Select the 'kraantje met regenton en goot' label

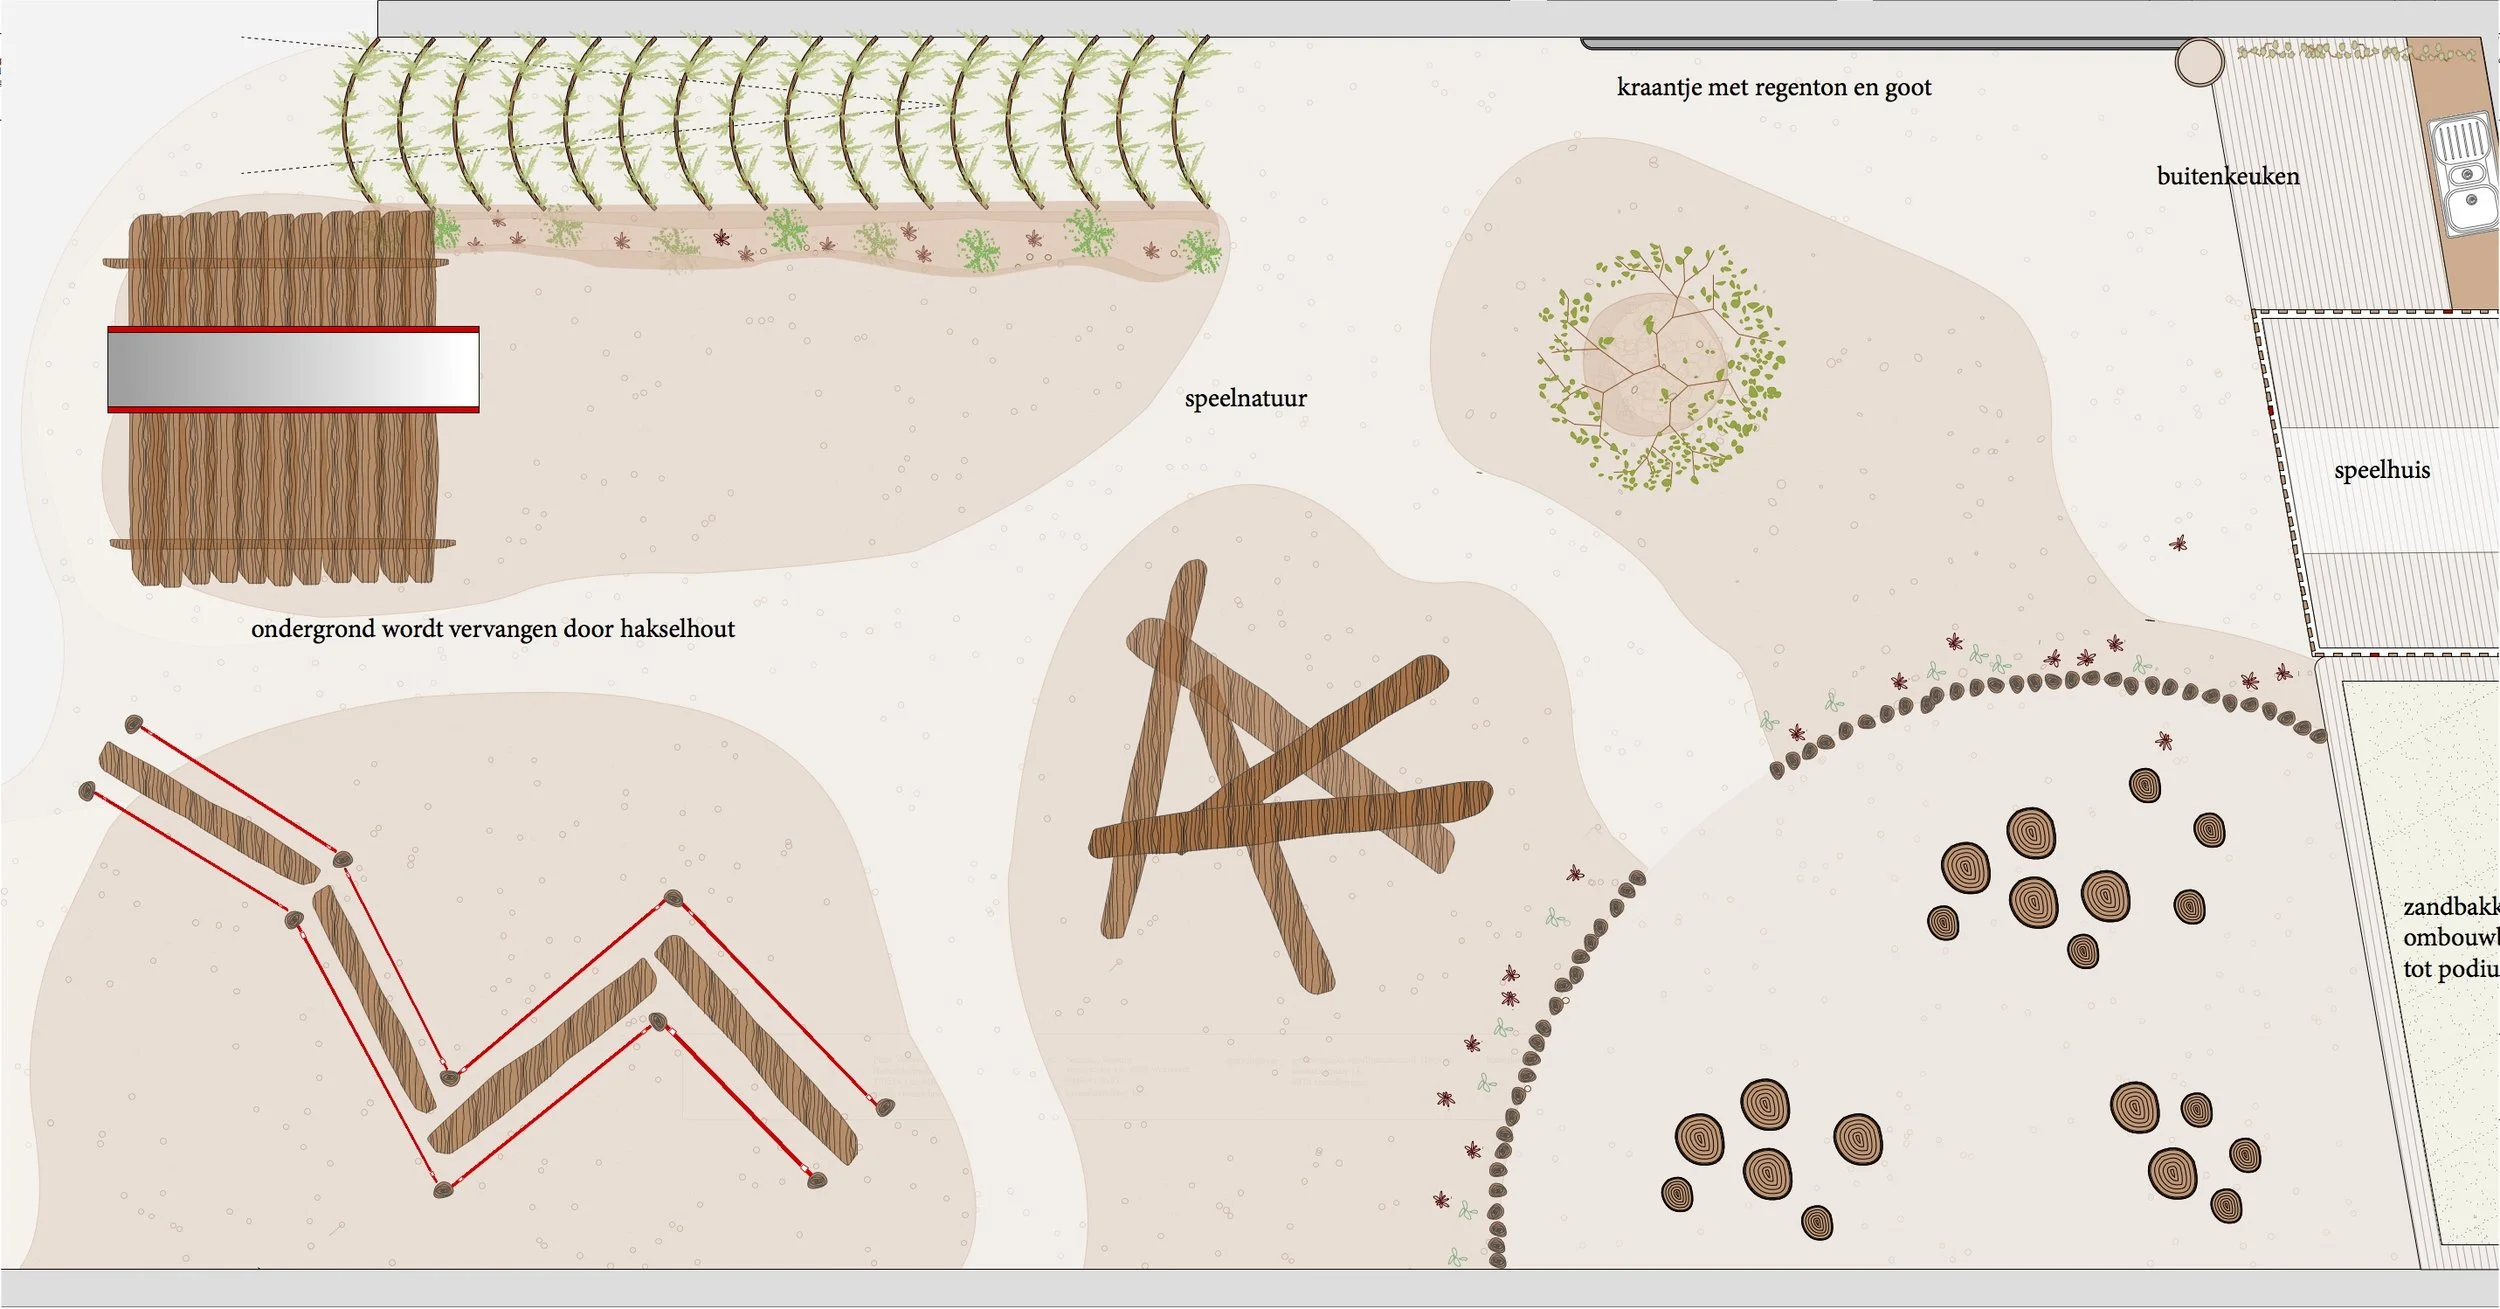point(1773,88)
